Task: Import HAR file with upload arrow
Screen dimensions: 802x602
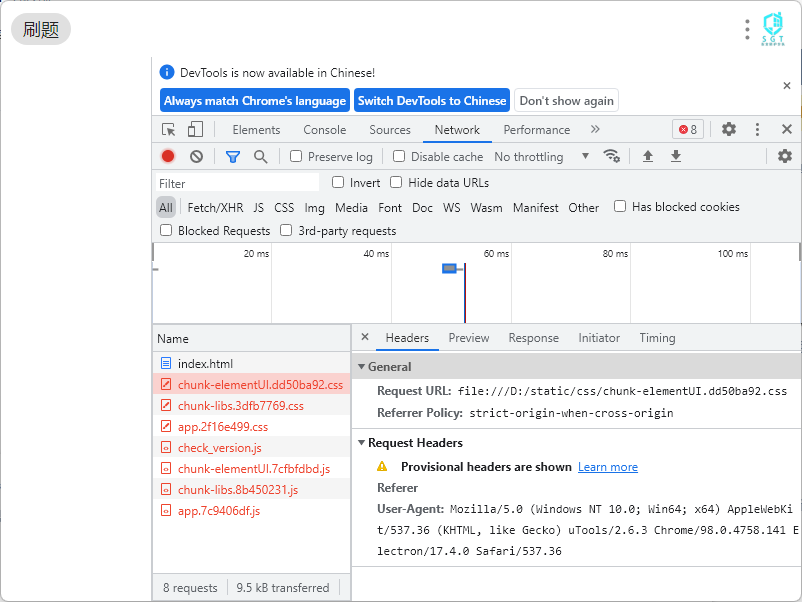Action: 648,156
